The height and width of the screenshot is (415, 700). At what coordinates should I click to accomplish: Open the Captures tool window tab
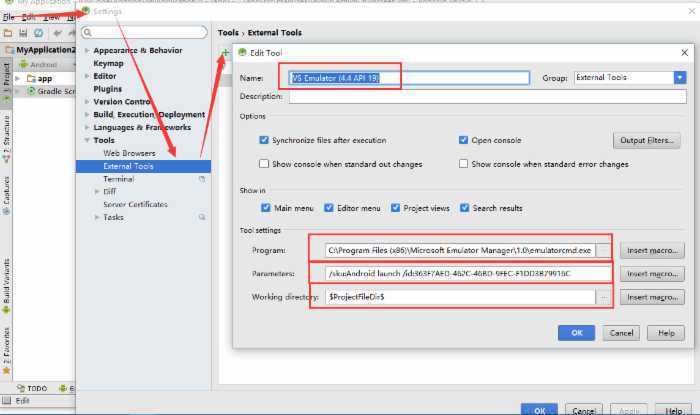tap(6, 193)
